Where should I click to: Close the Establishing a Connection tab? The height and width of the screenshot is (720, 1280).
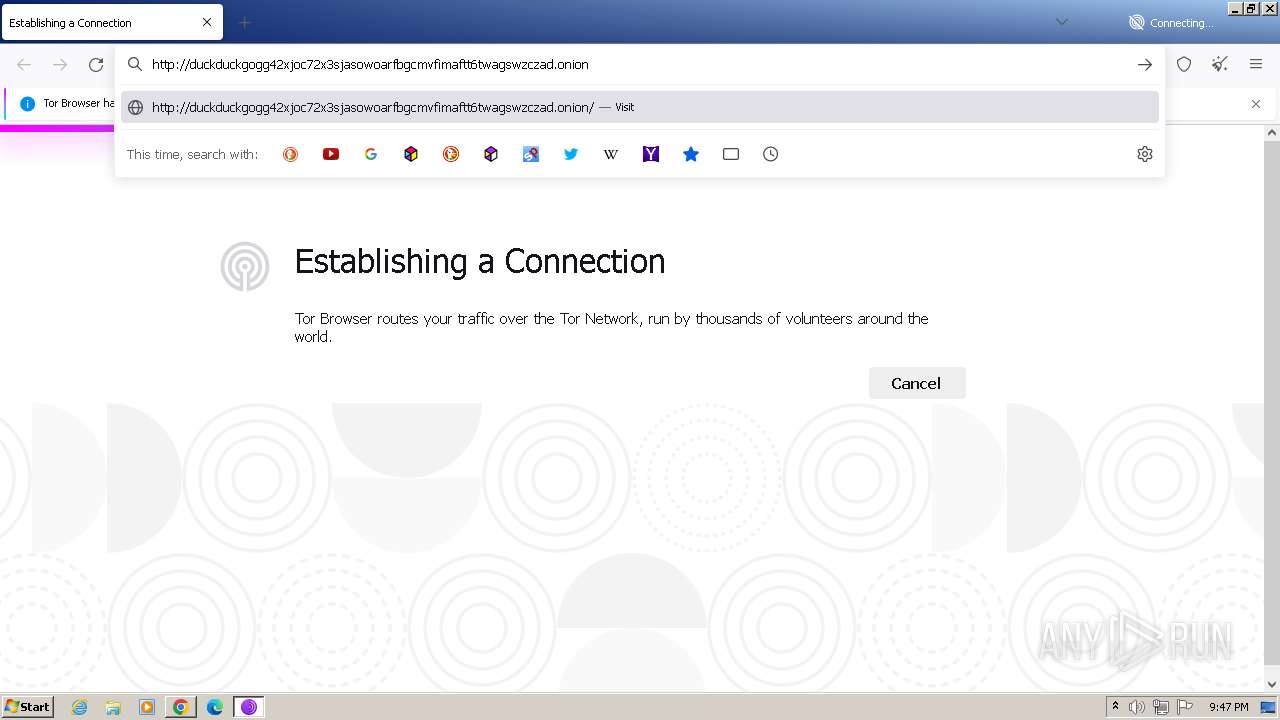coord(207,22)
